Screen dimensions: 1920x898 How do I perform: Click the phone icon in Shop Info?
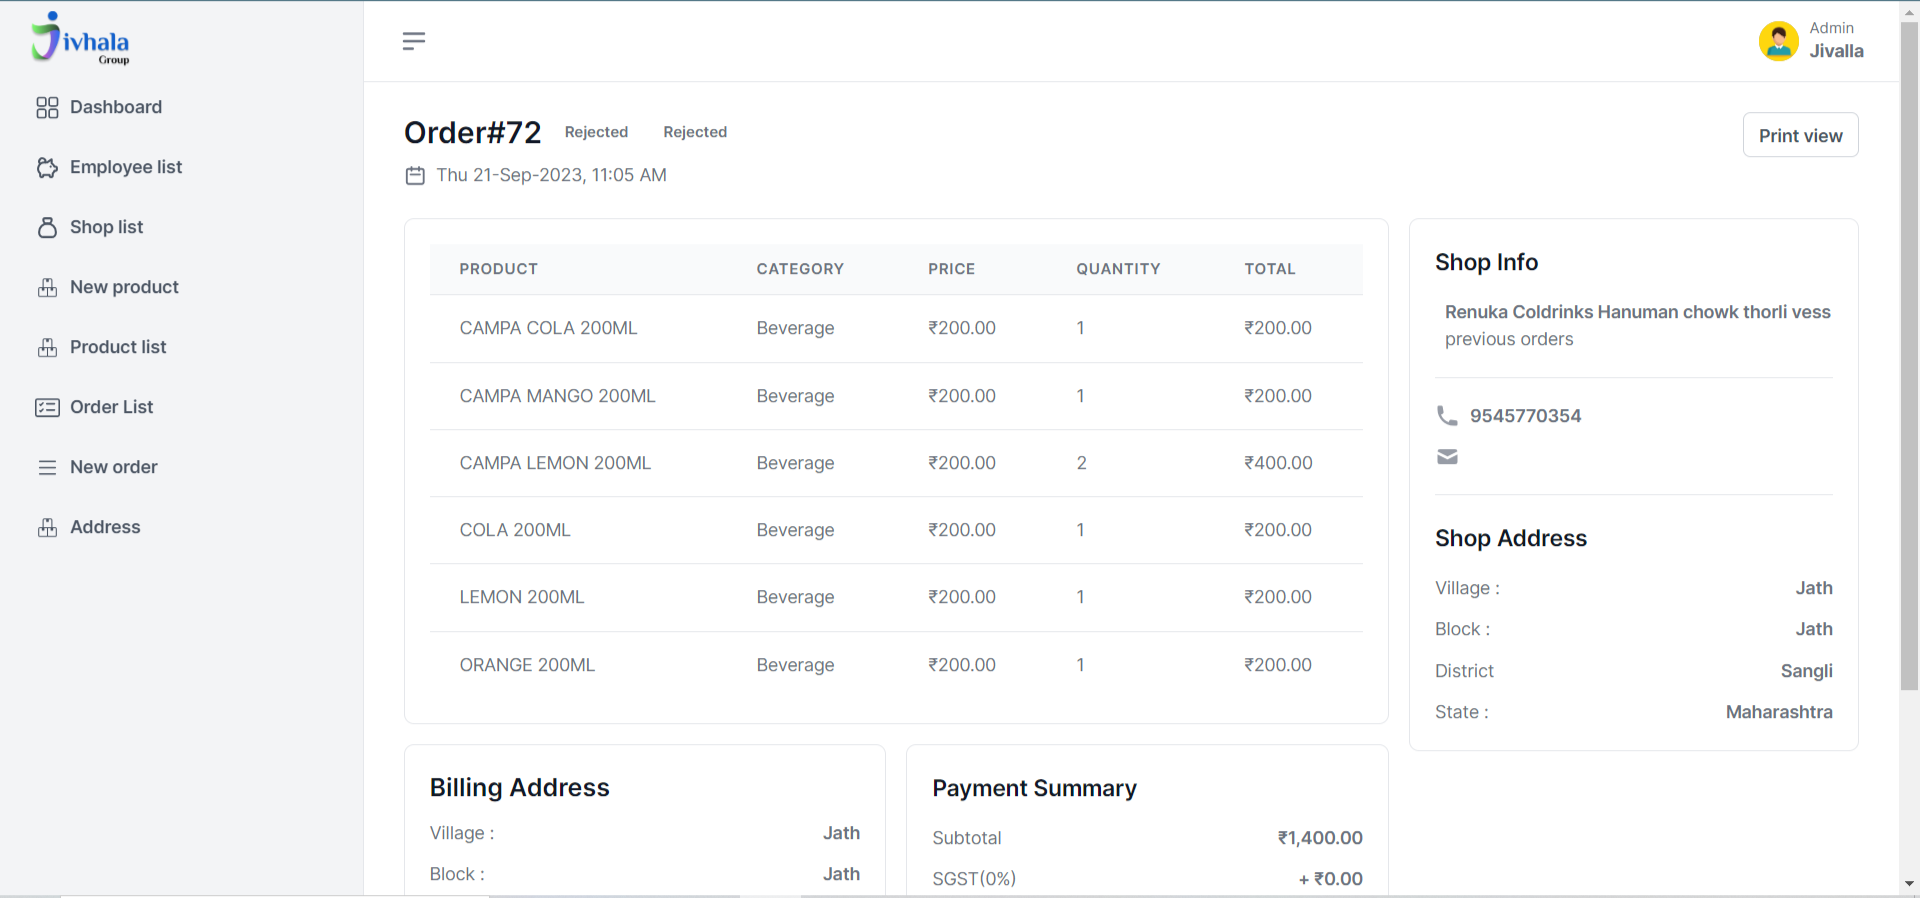(1447, 416)
